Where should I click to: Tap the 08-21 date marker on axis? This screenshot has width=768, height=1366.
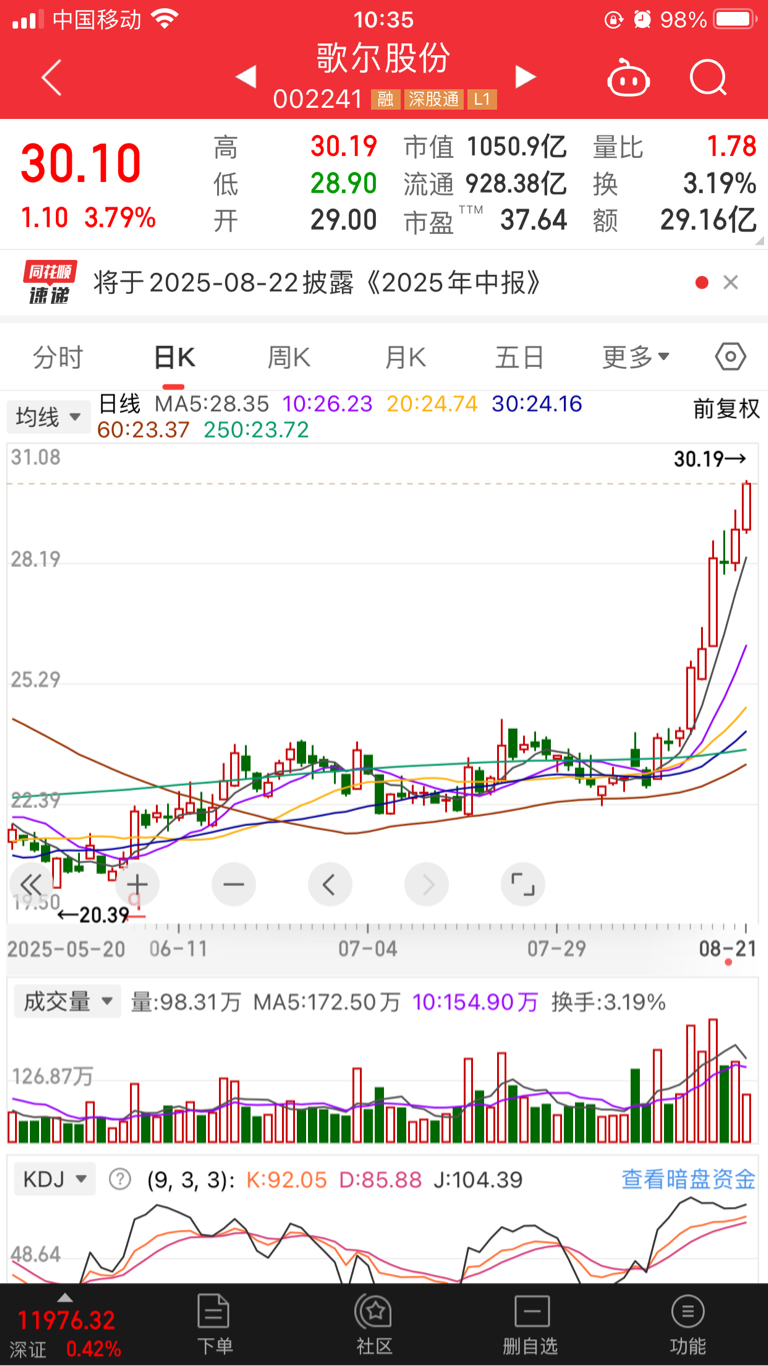pos(727,947)
